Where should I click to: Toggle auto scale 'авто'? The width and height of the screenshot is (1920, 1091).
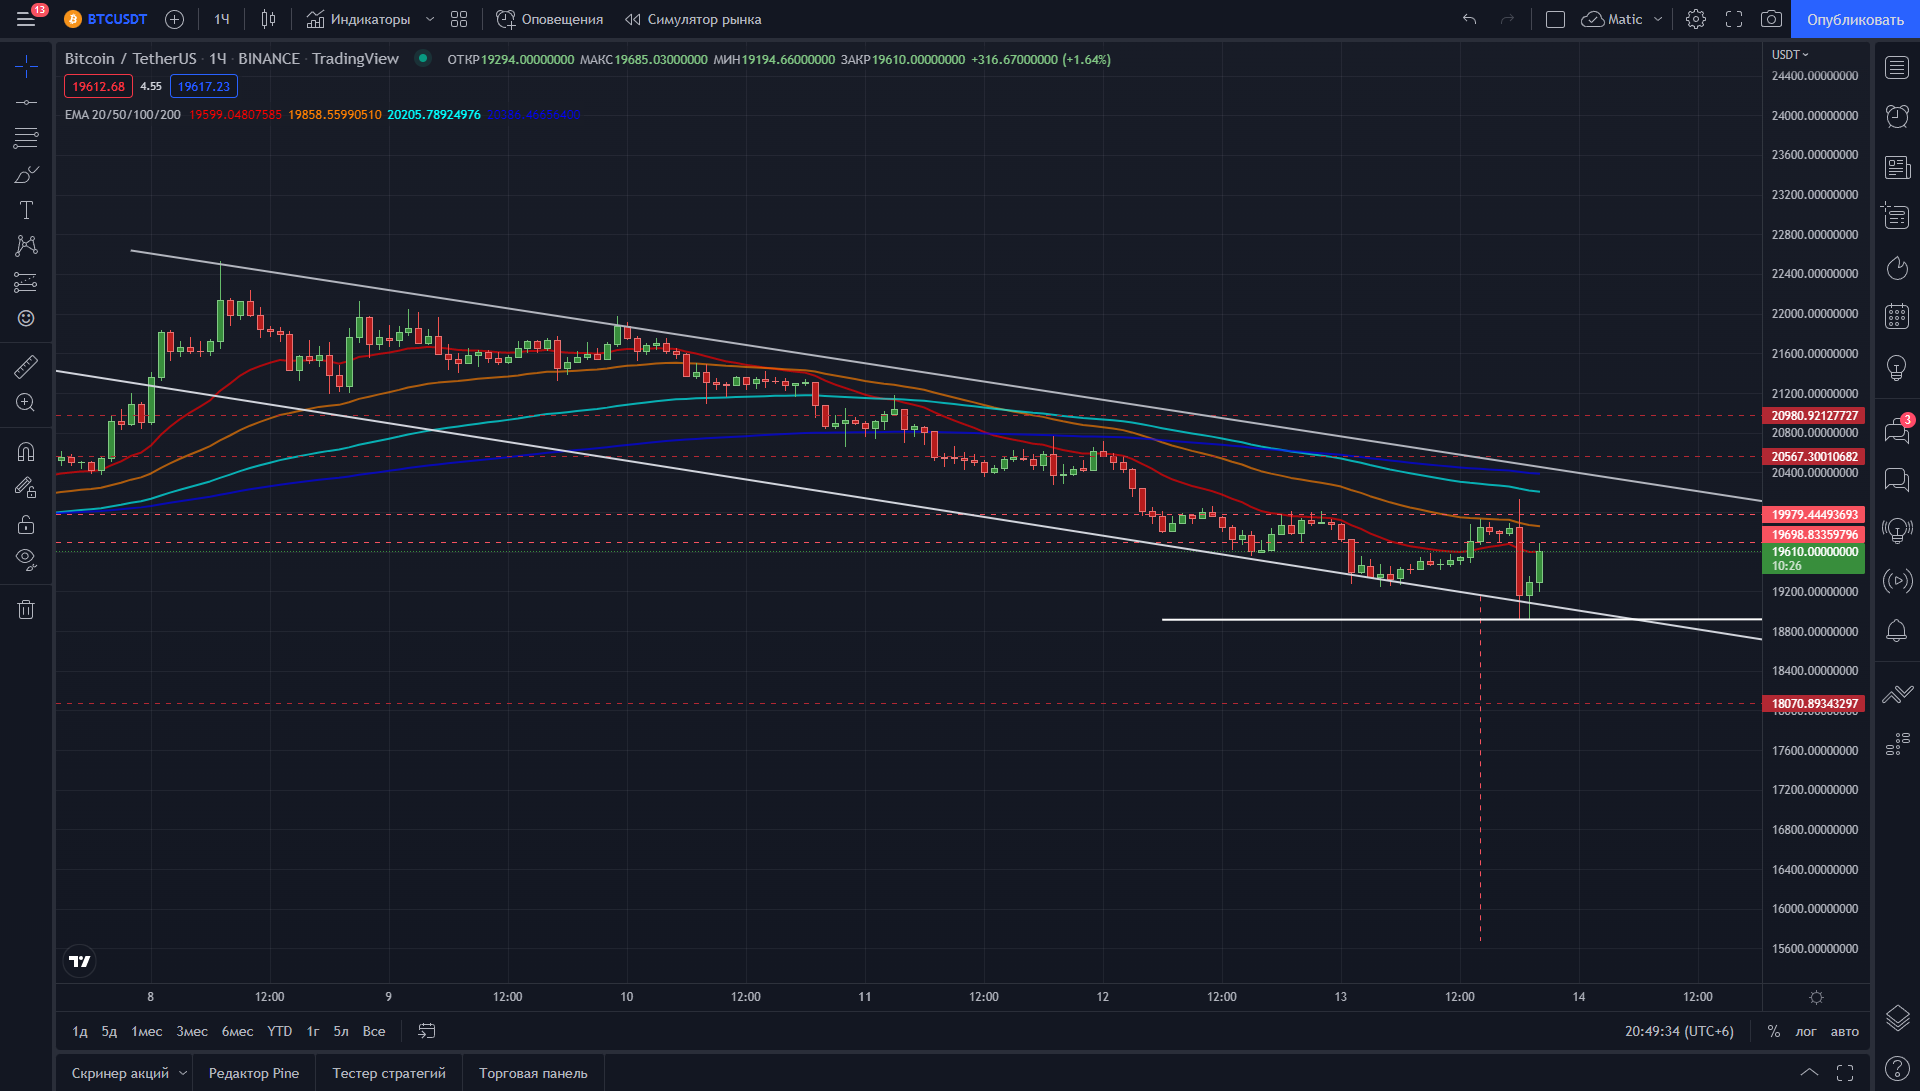[1845, 1031]
